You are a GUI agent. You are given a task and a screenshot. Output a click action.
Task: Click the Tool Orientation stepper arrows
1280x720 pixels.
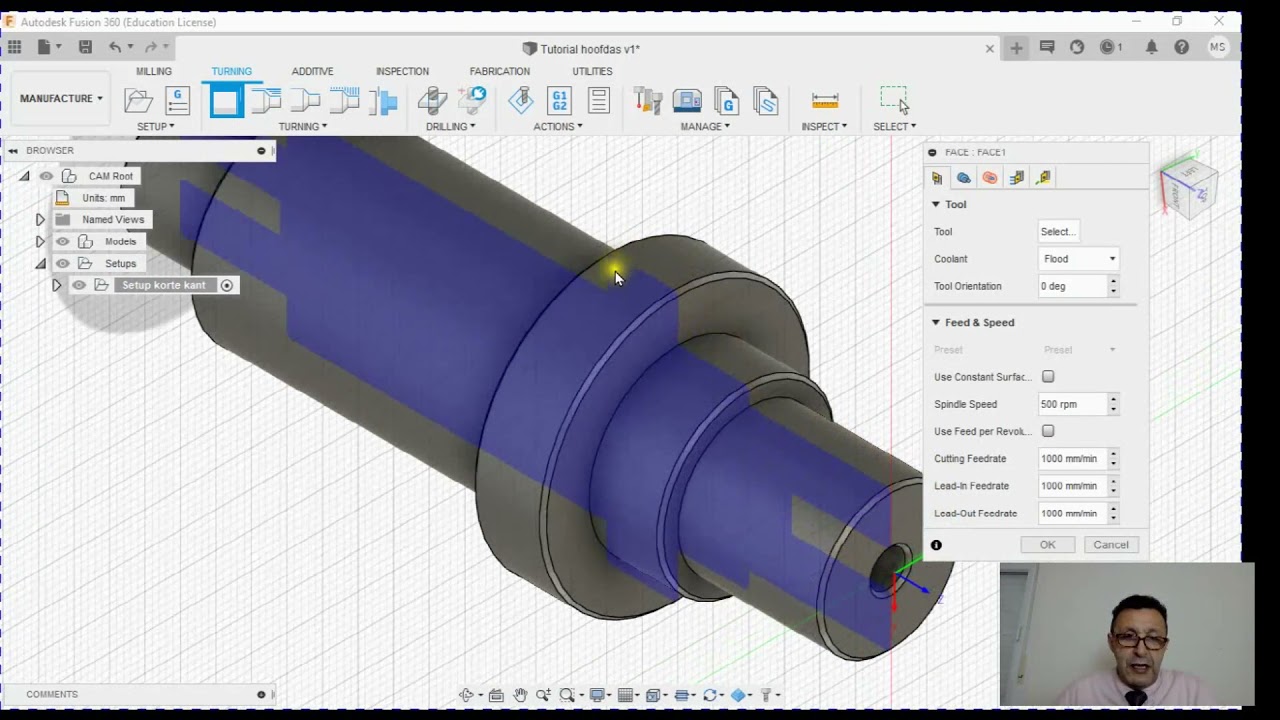click(x=1113, y=286)
